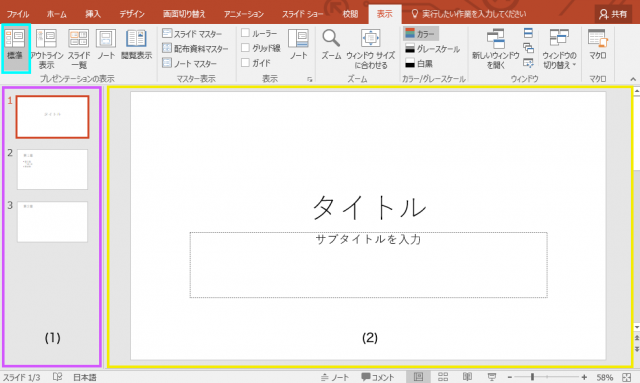
Task: Click fit slide to window status icon
Action: coord(627,377)
